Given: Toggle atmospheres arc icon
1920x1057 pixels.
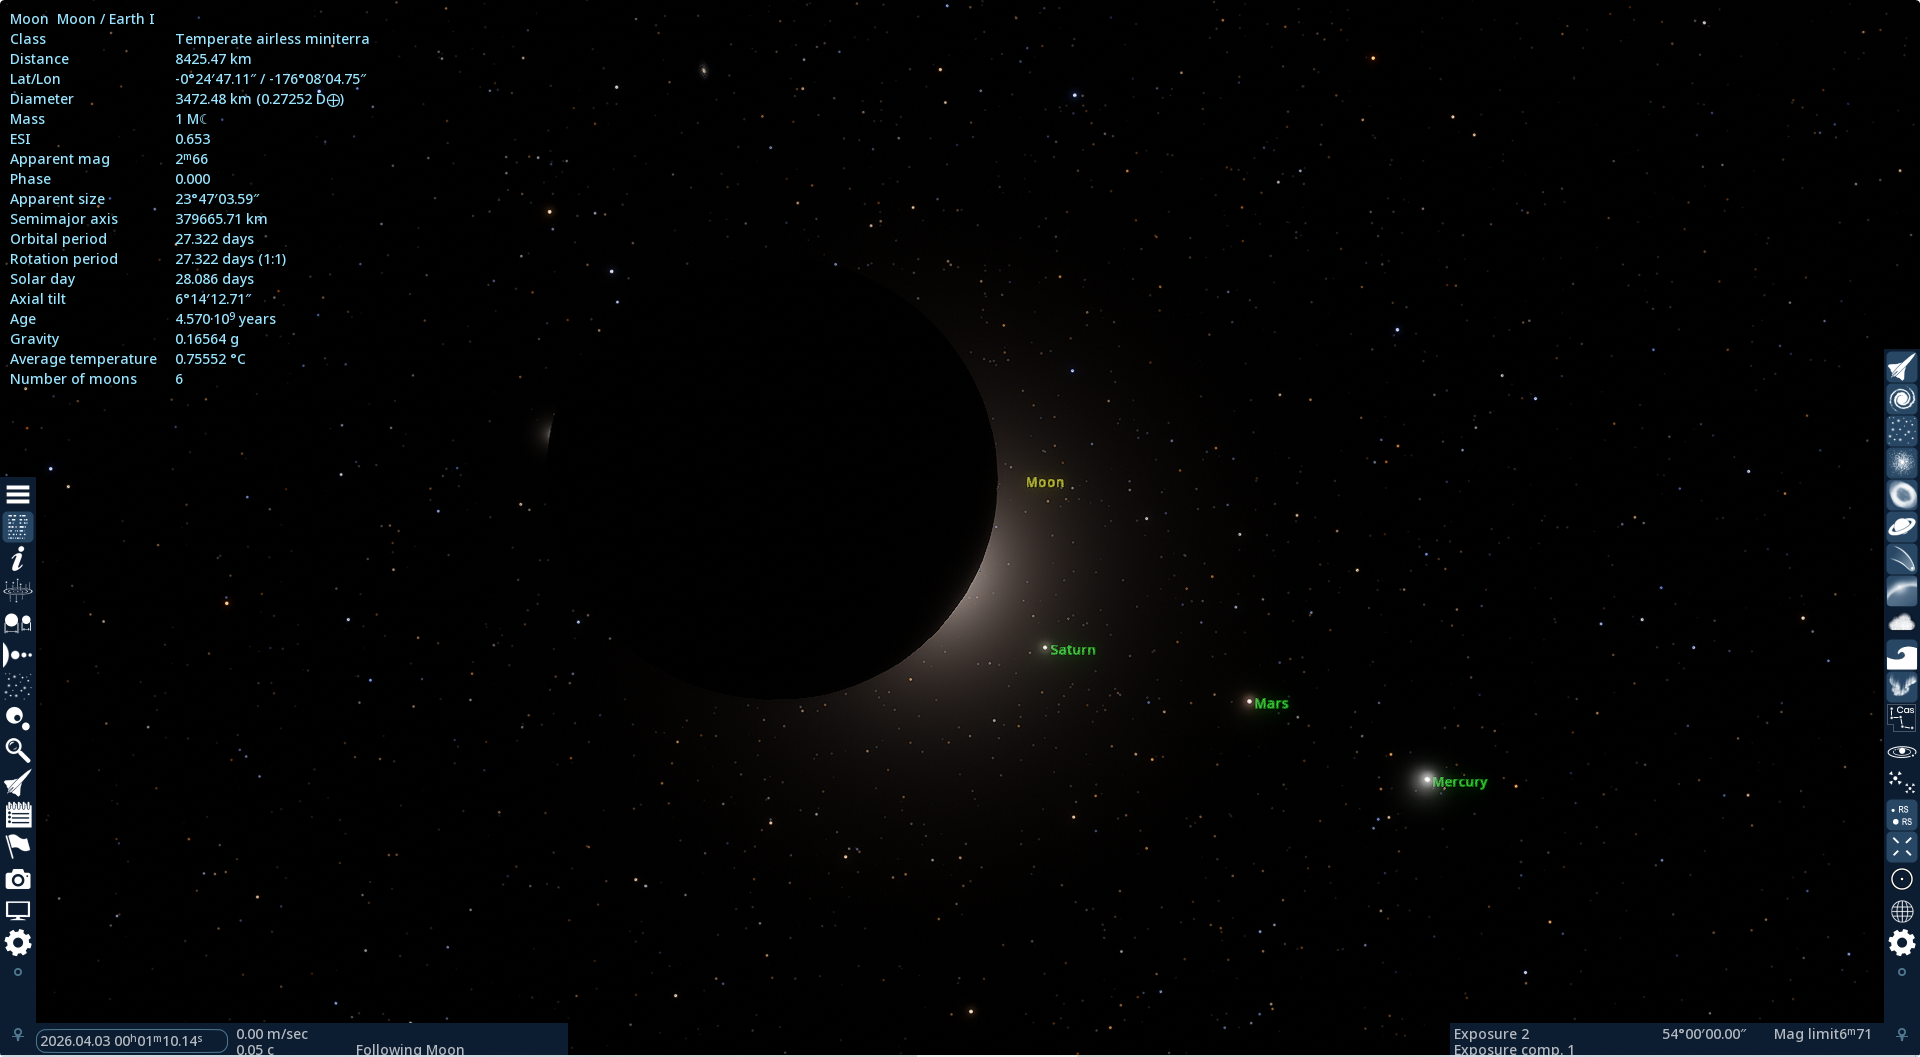Looking at the screenshot, I should click(1902, 591).
